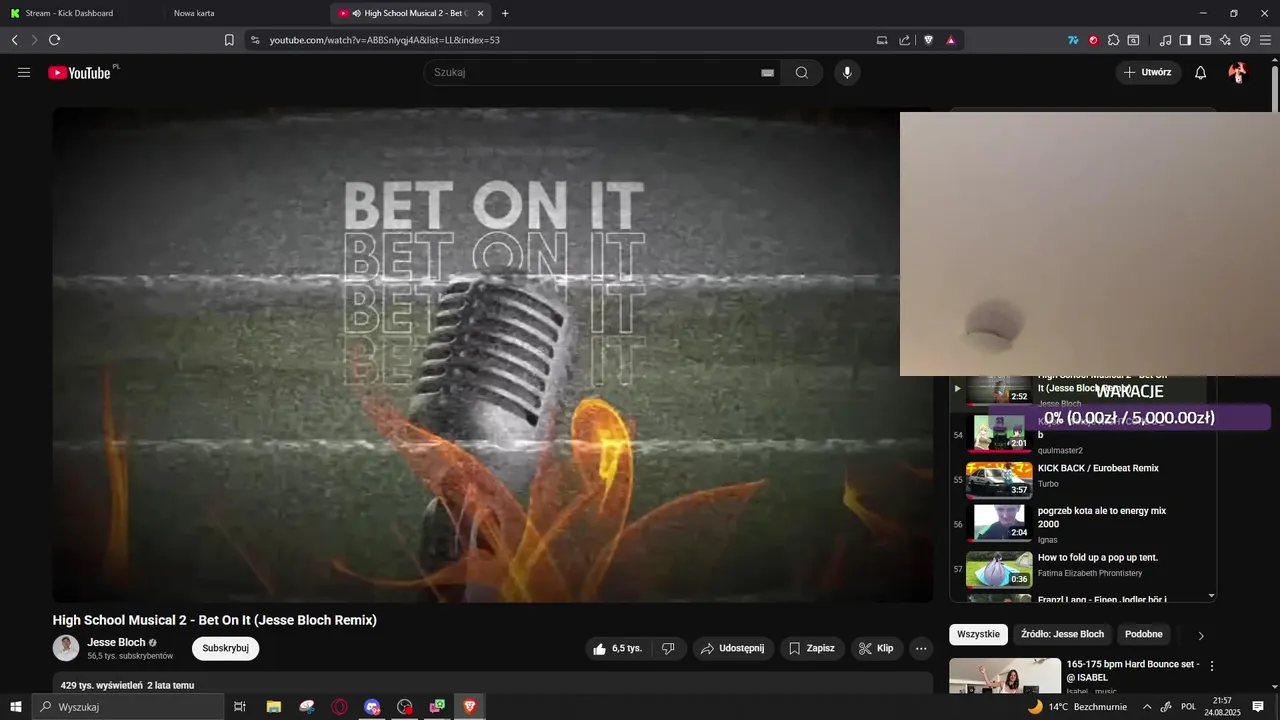
Task: Show hidden system tray icons
Action: pos(1147,707)
